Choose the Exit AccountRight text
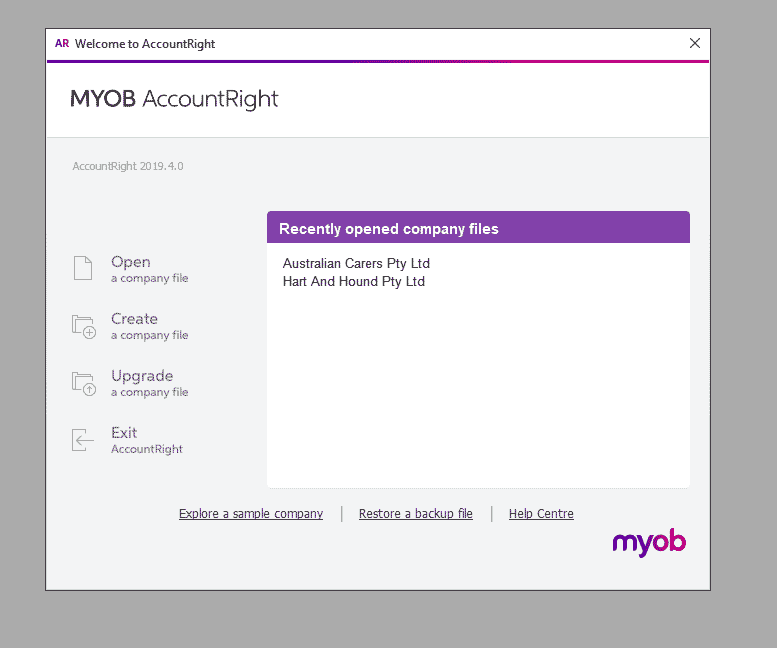The width and height of the screenshot is (777, 648). [146, 440]
